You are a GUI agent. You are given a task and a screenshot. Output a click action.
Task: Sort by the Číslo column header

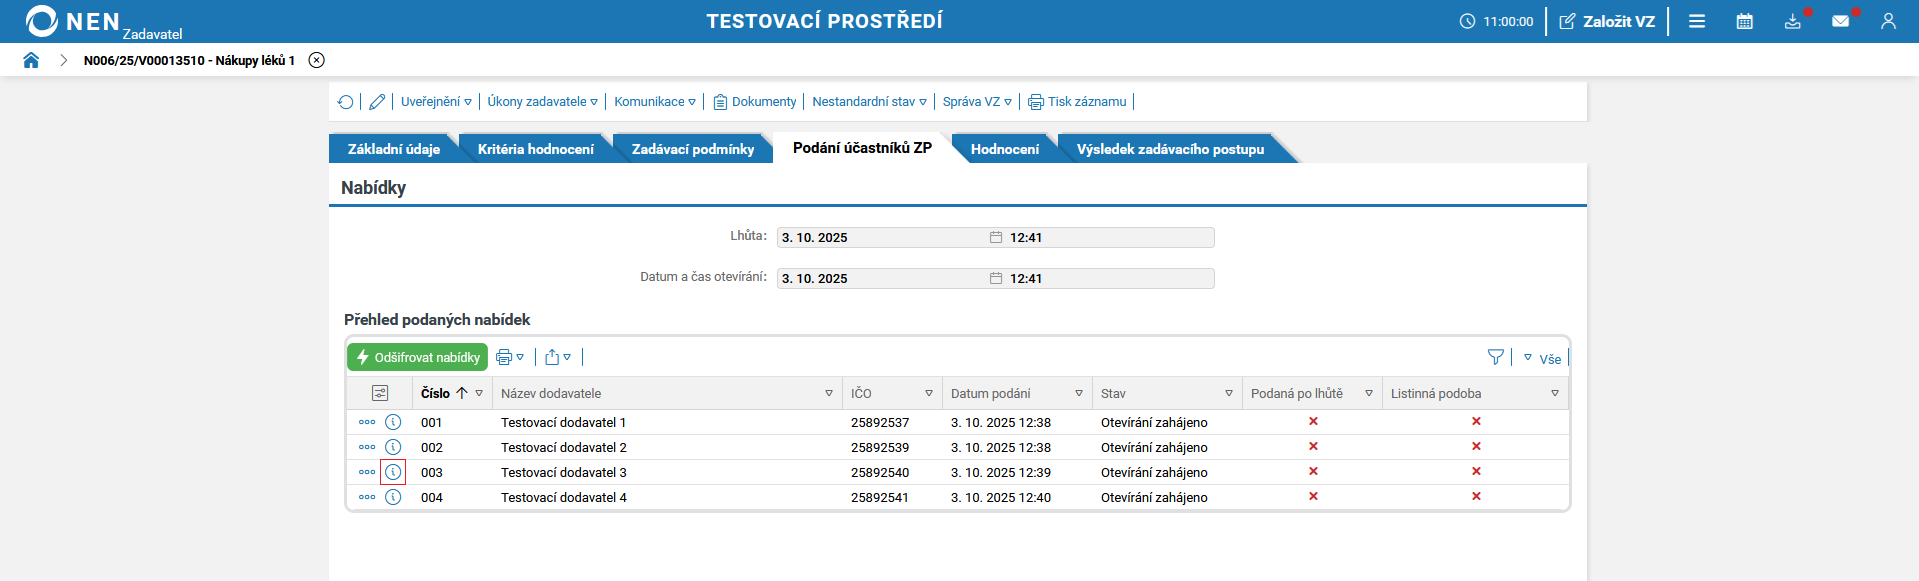coord(436,393)
